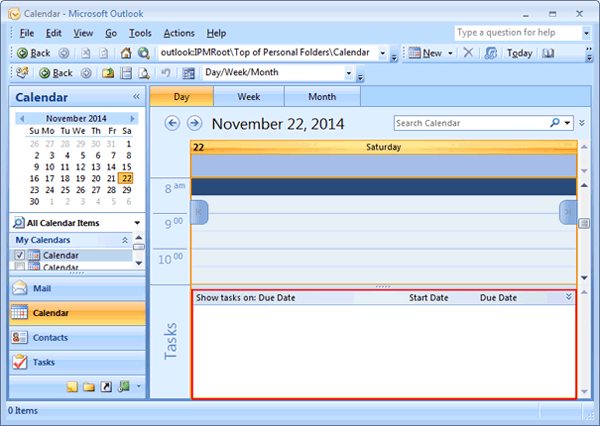
Task: Click the Back button in second toolbar
Action: coord(56,73)
